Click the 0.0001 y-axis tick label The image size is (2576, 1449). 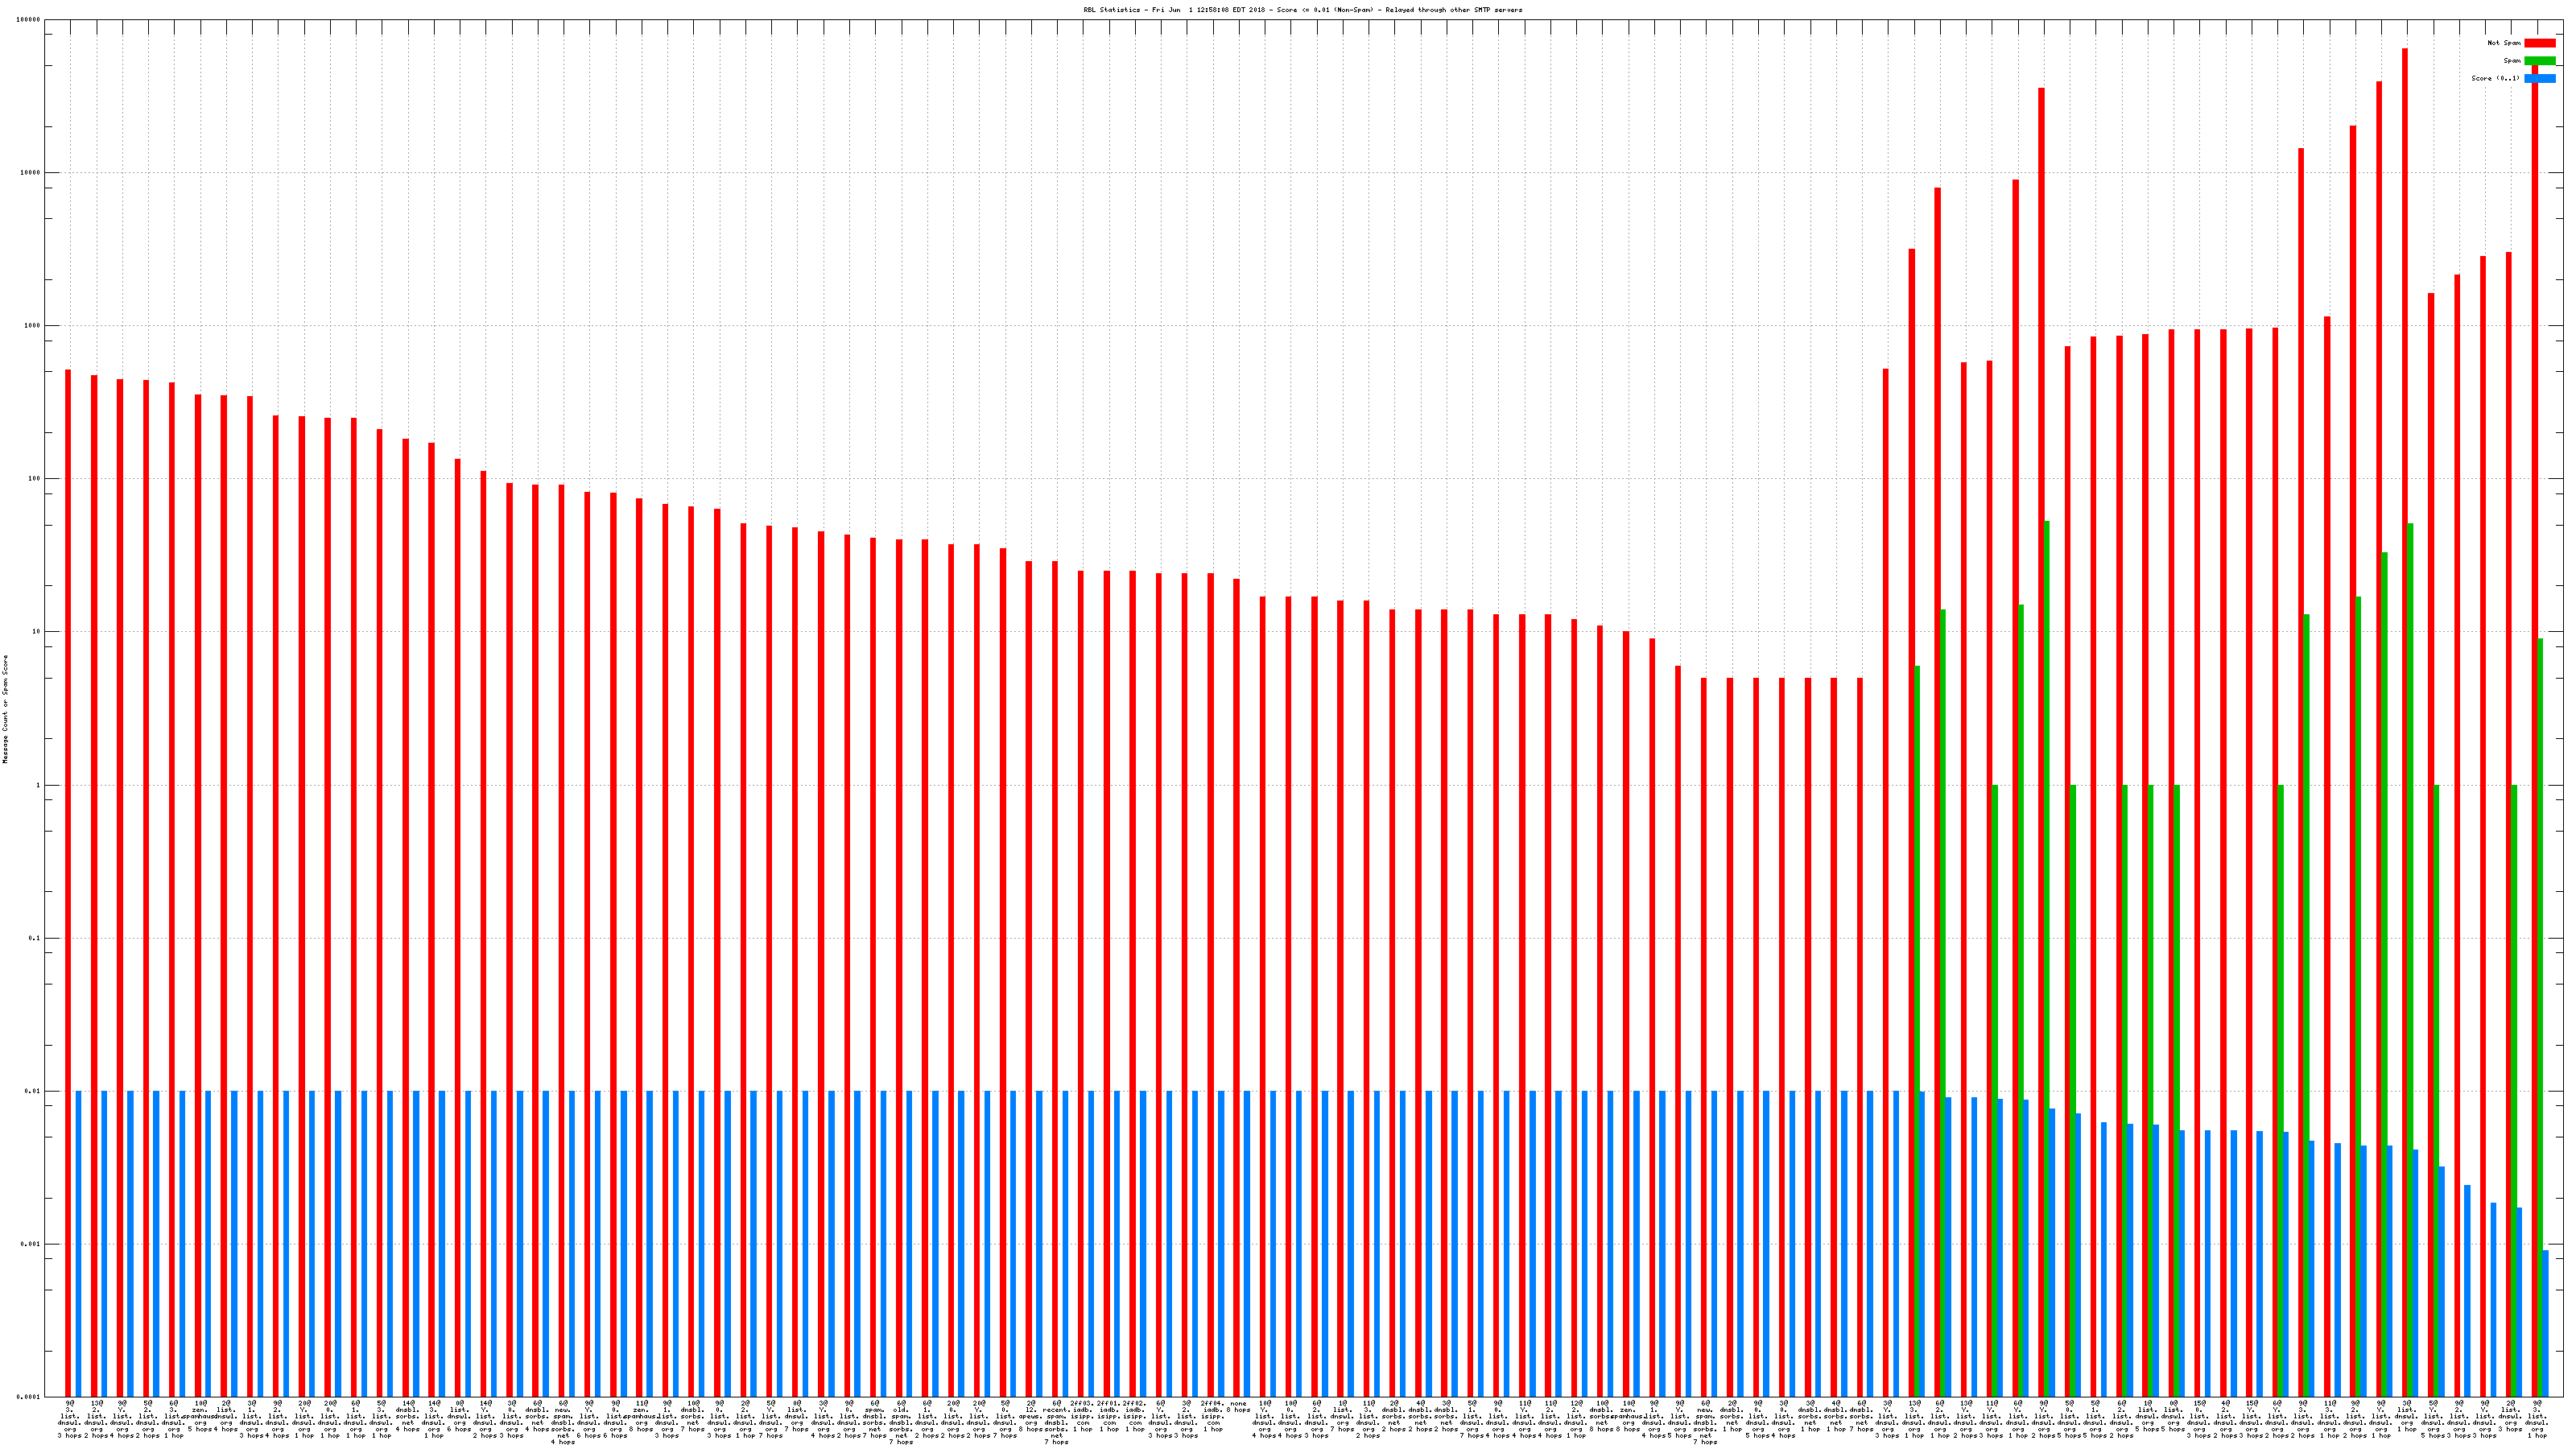click(29, 1397)
